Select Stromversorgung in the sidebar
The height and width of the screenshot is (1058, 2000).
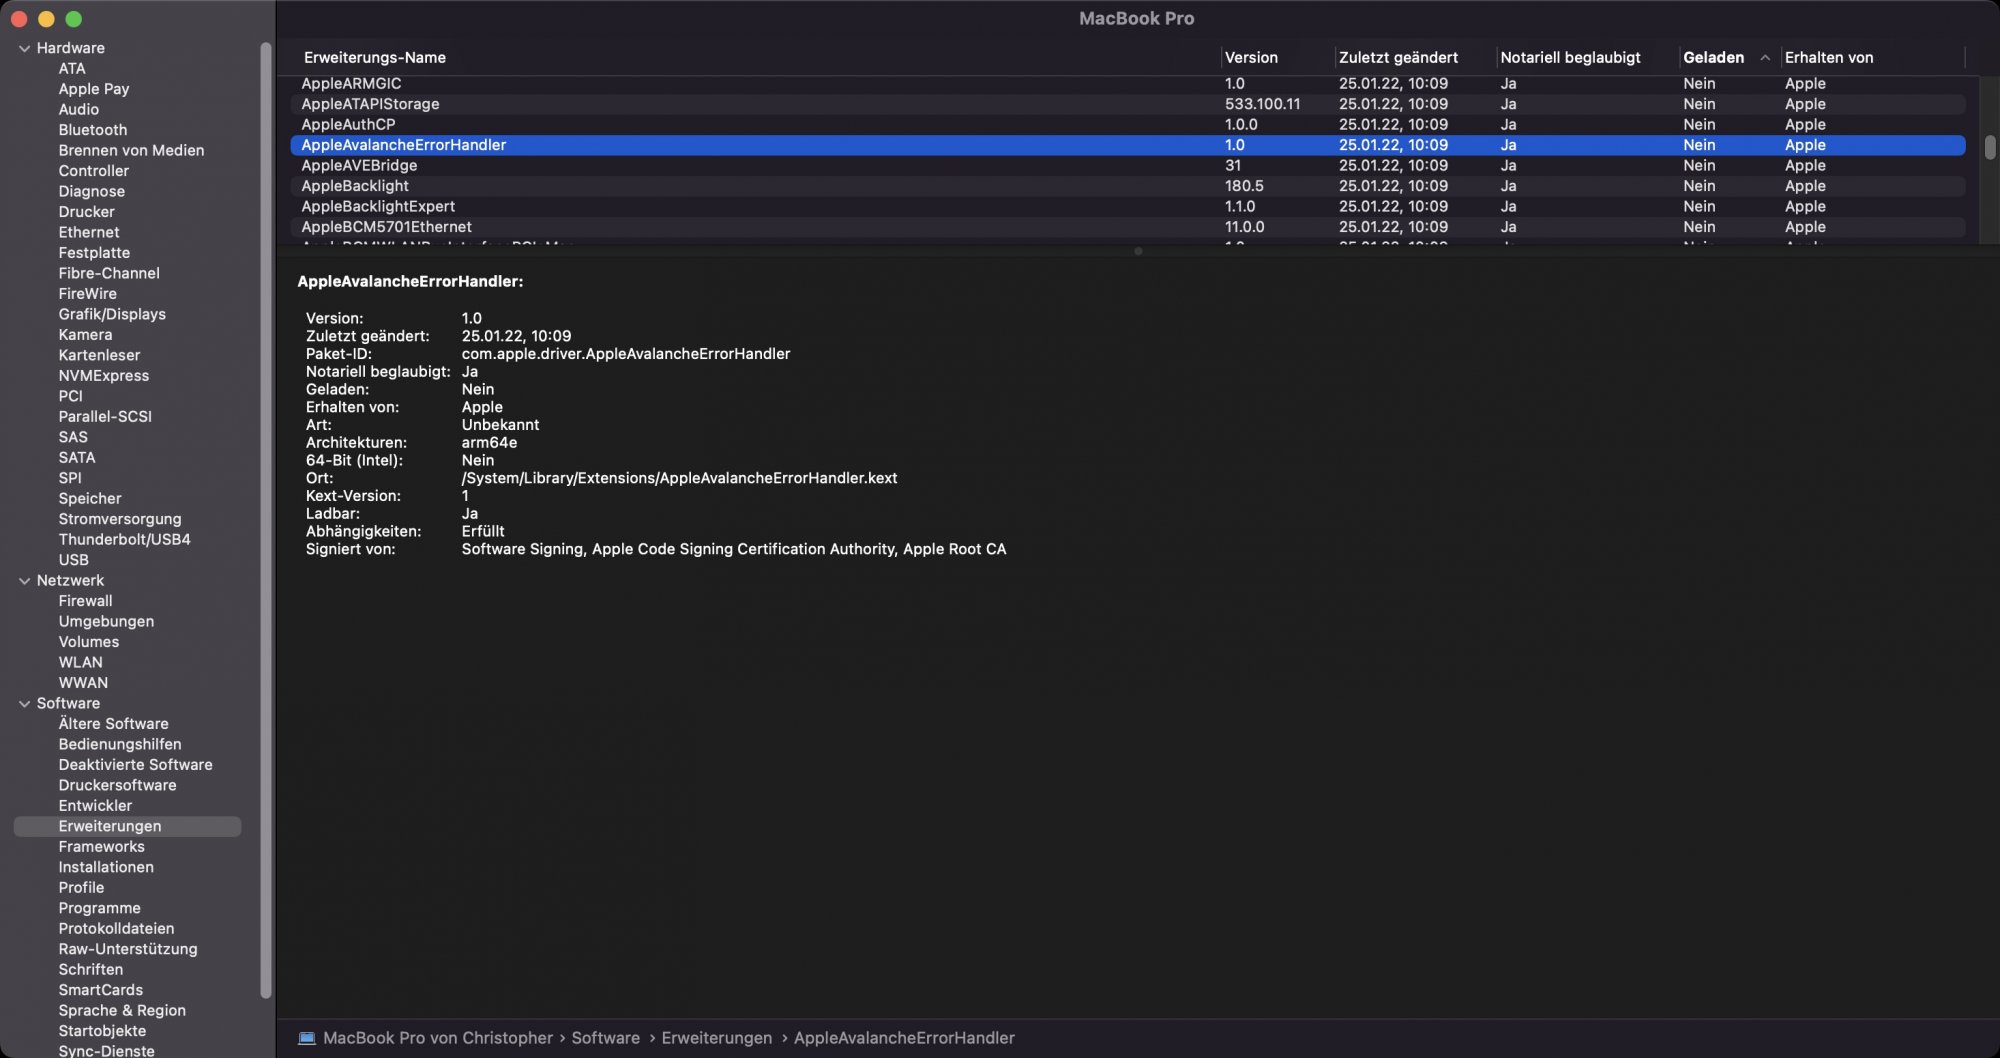120,520
